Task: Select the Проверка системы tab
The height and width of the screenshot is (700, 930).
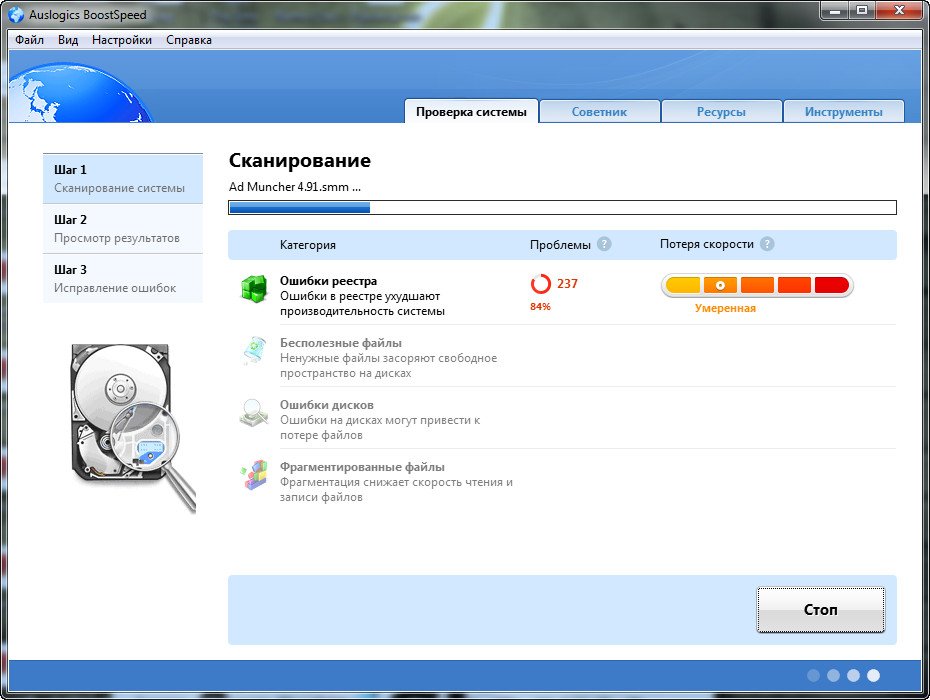Action: point(471,112)
